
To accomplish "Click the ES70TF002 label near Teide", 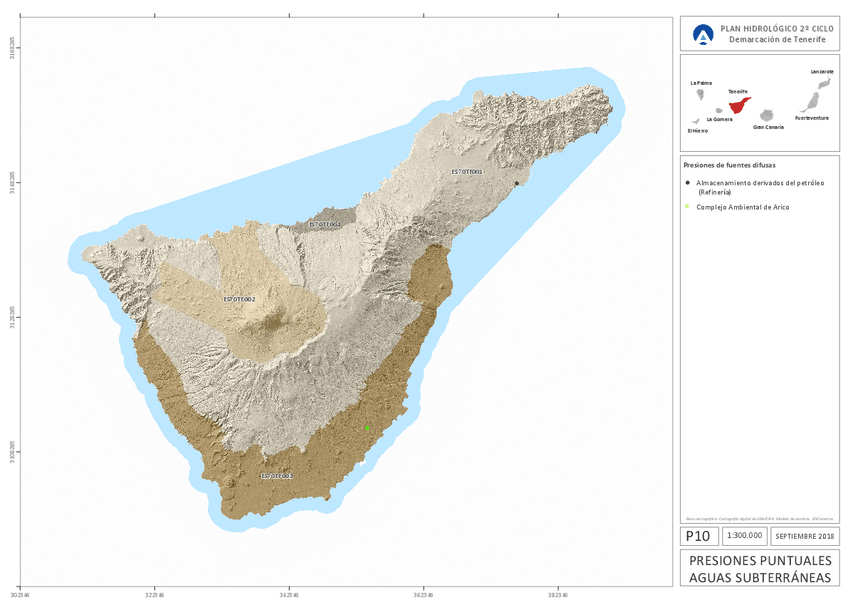I will pyautogui.click(x=239, y=299).
